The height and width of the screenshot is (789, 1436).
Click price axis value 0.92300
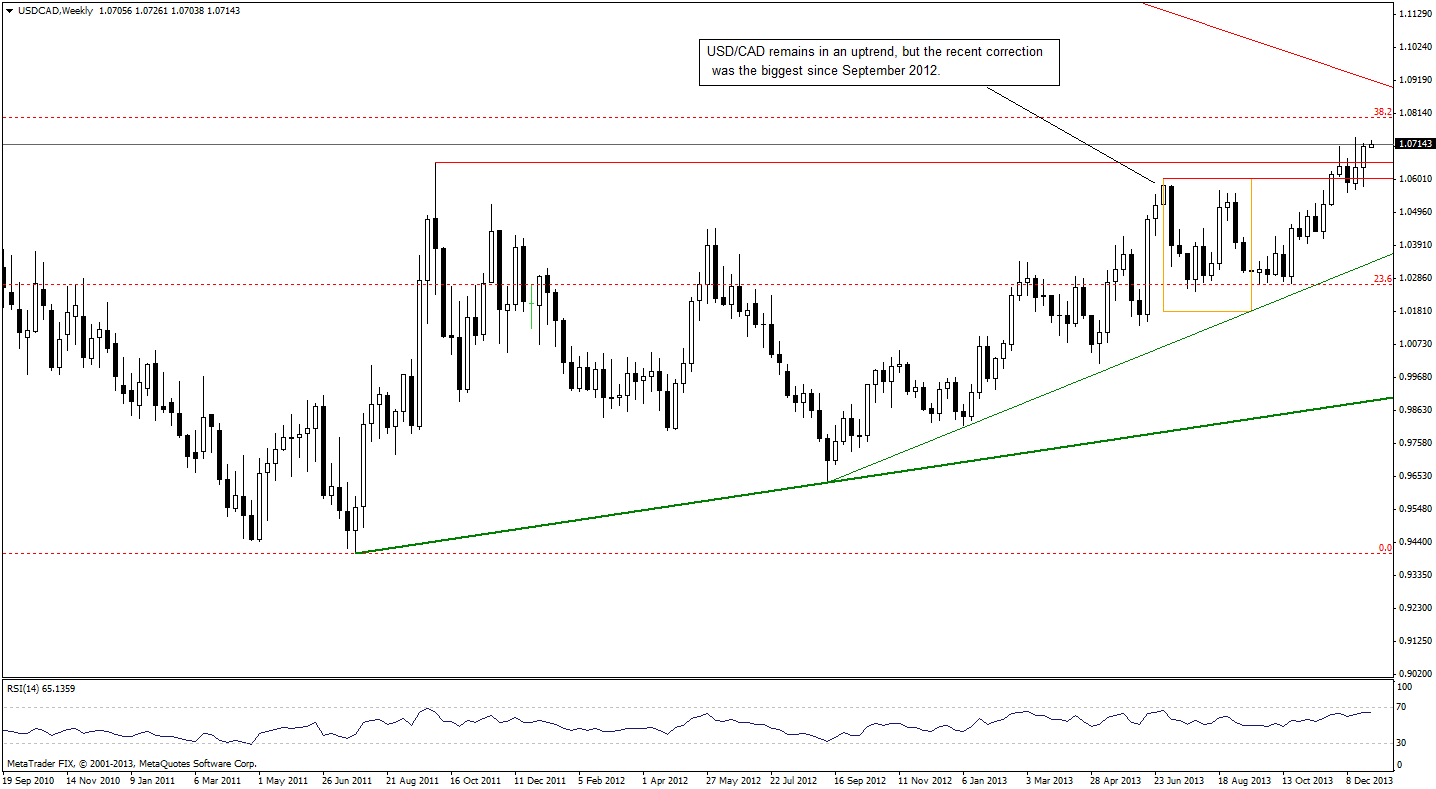coord(1414,608)
